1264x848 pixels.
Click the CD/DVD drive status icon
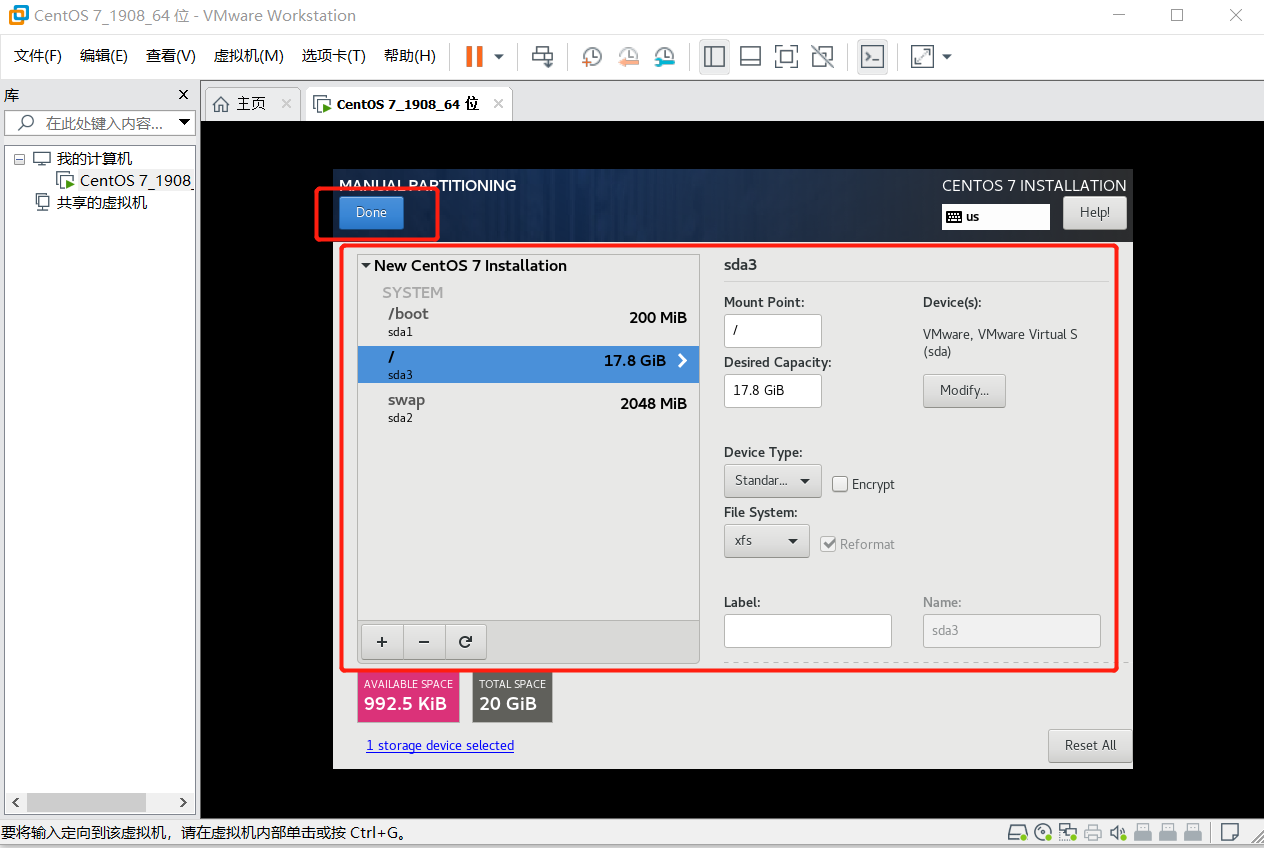click(x=1043, y=832)
